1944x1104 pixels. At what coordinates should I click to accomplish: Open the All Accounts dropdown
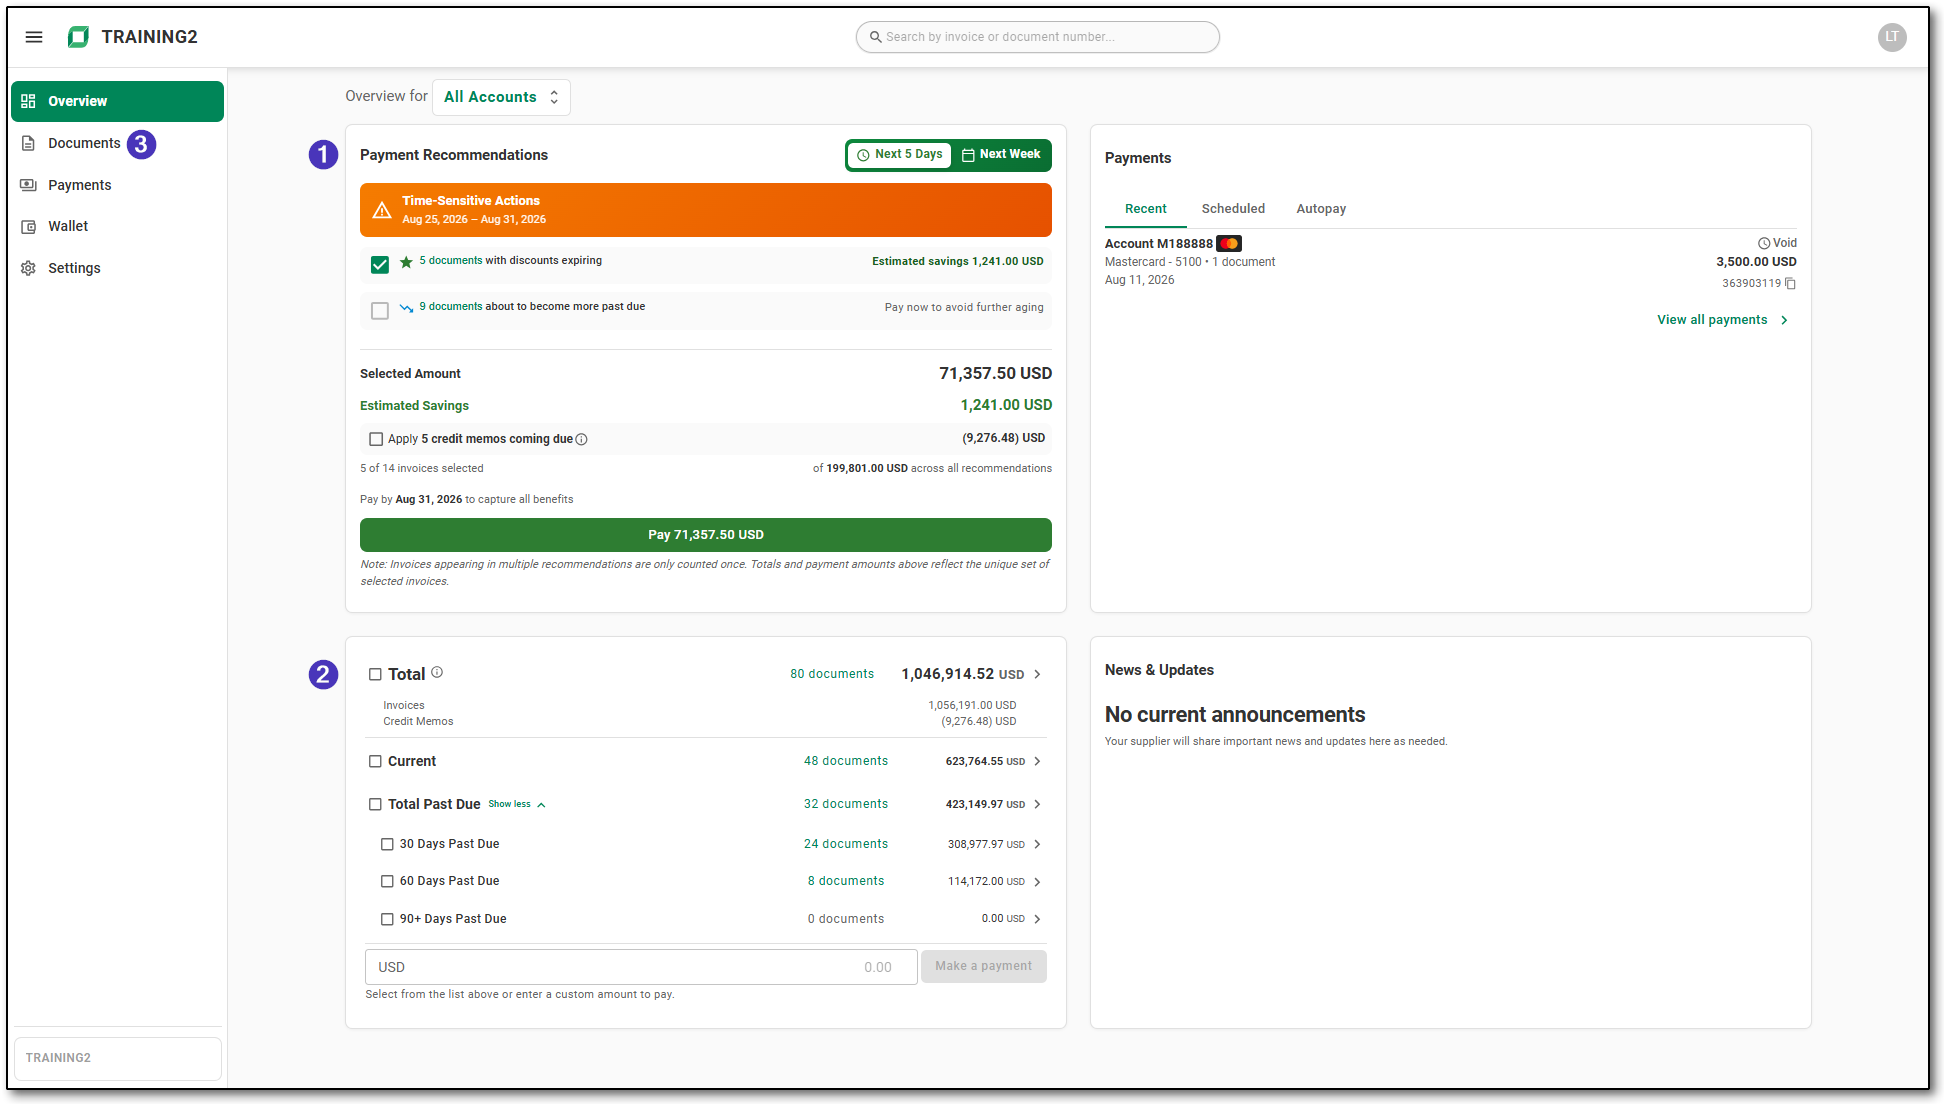coord(501,97)
